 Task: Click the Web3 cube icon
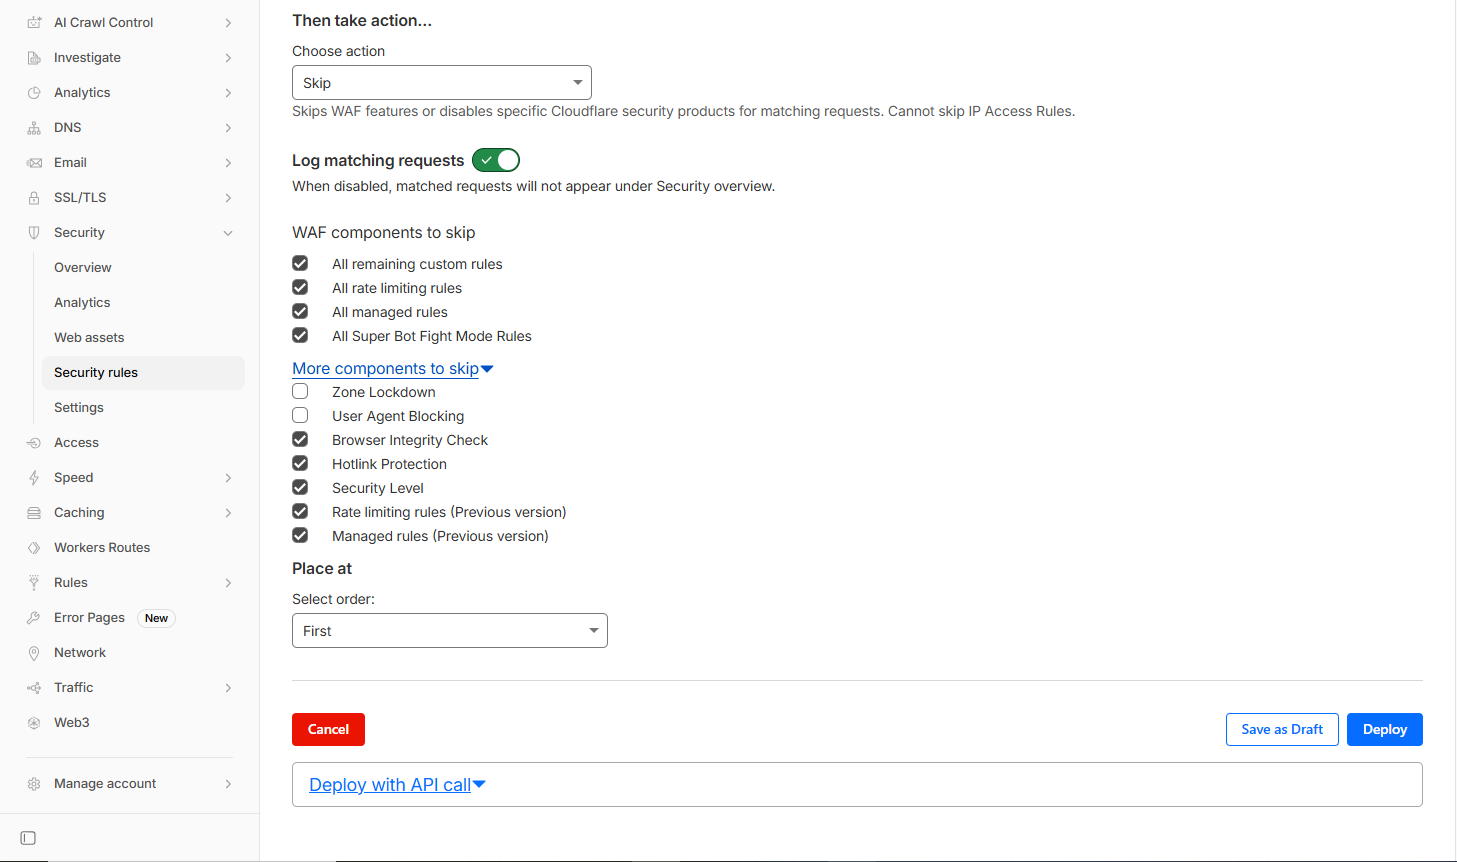[x=34, y=722]
